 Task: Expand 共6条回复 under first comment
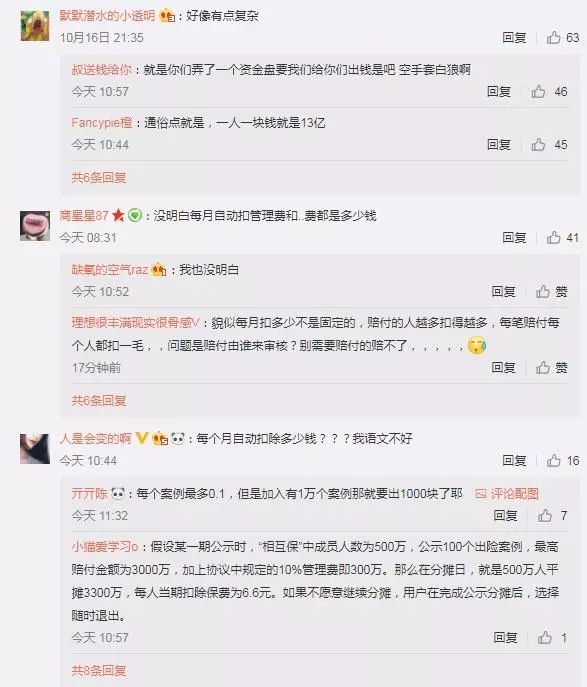click(99, 177)
